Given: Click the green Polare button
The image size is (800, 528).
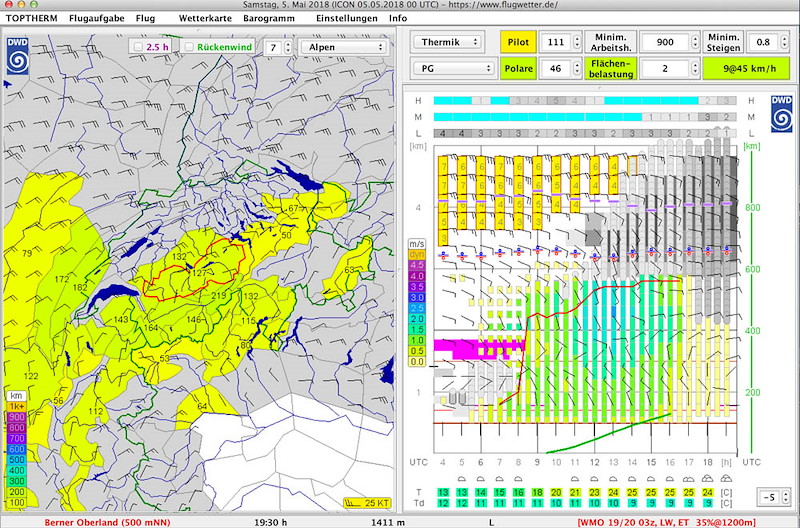Looking at the screenshot, I should (518, 68).
